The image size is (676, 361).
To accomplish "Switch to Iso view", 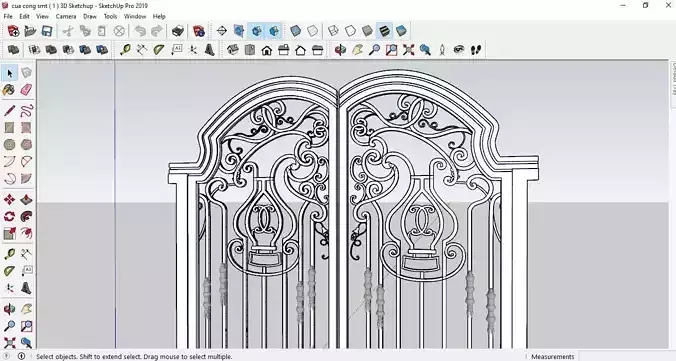I will 233,50.
